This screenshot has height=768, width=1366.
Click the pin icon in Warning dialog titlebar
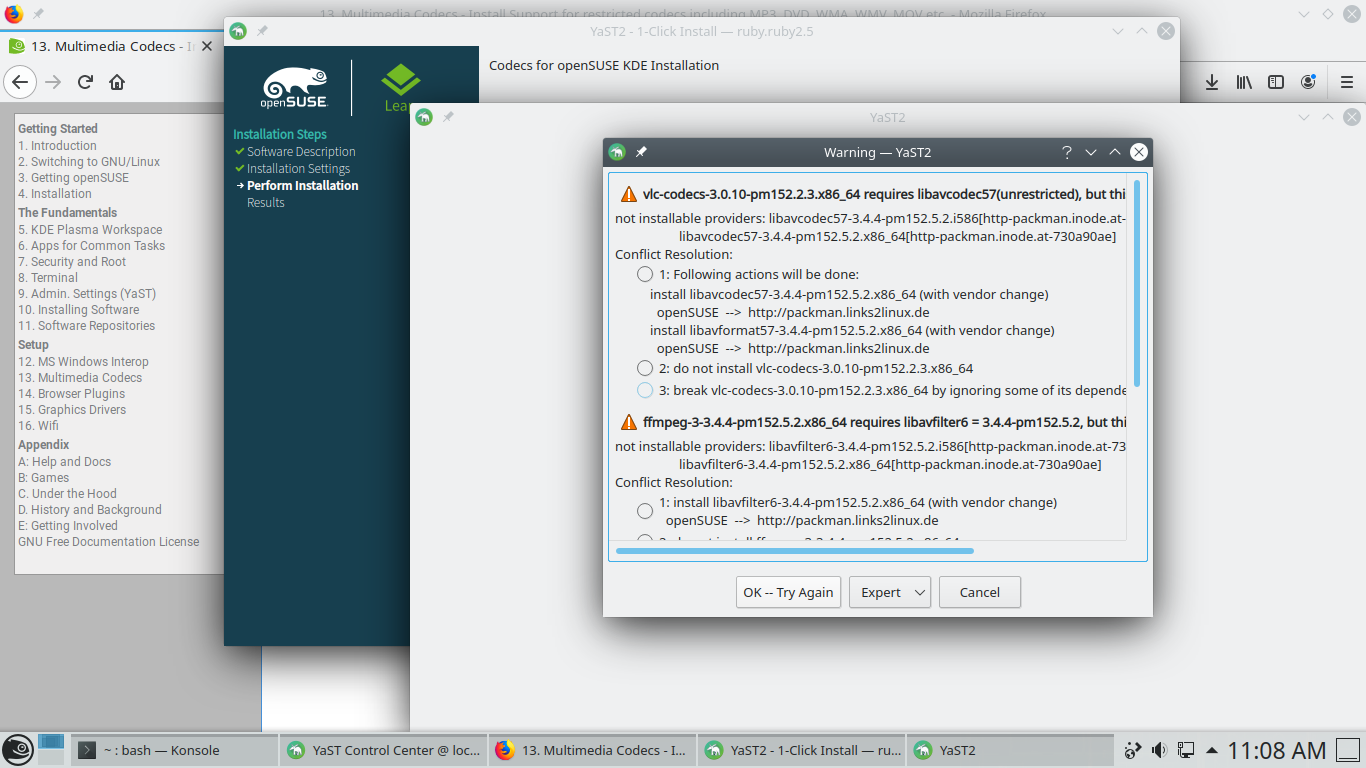(641, 152)
